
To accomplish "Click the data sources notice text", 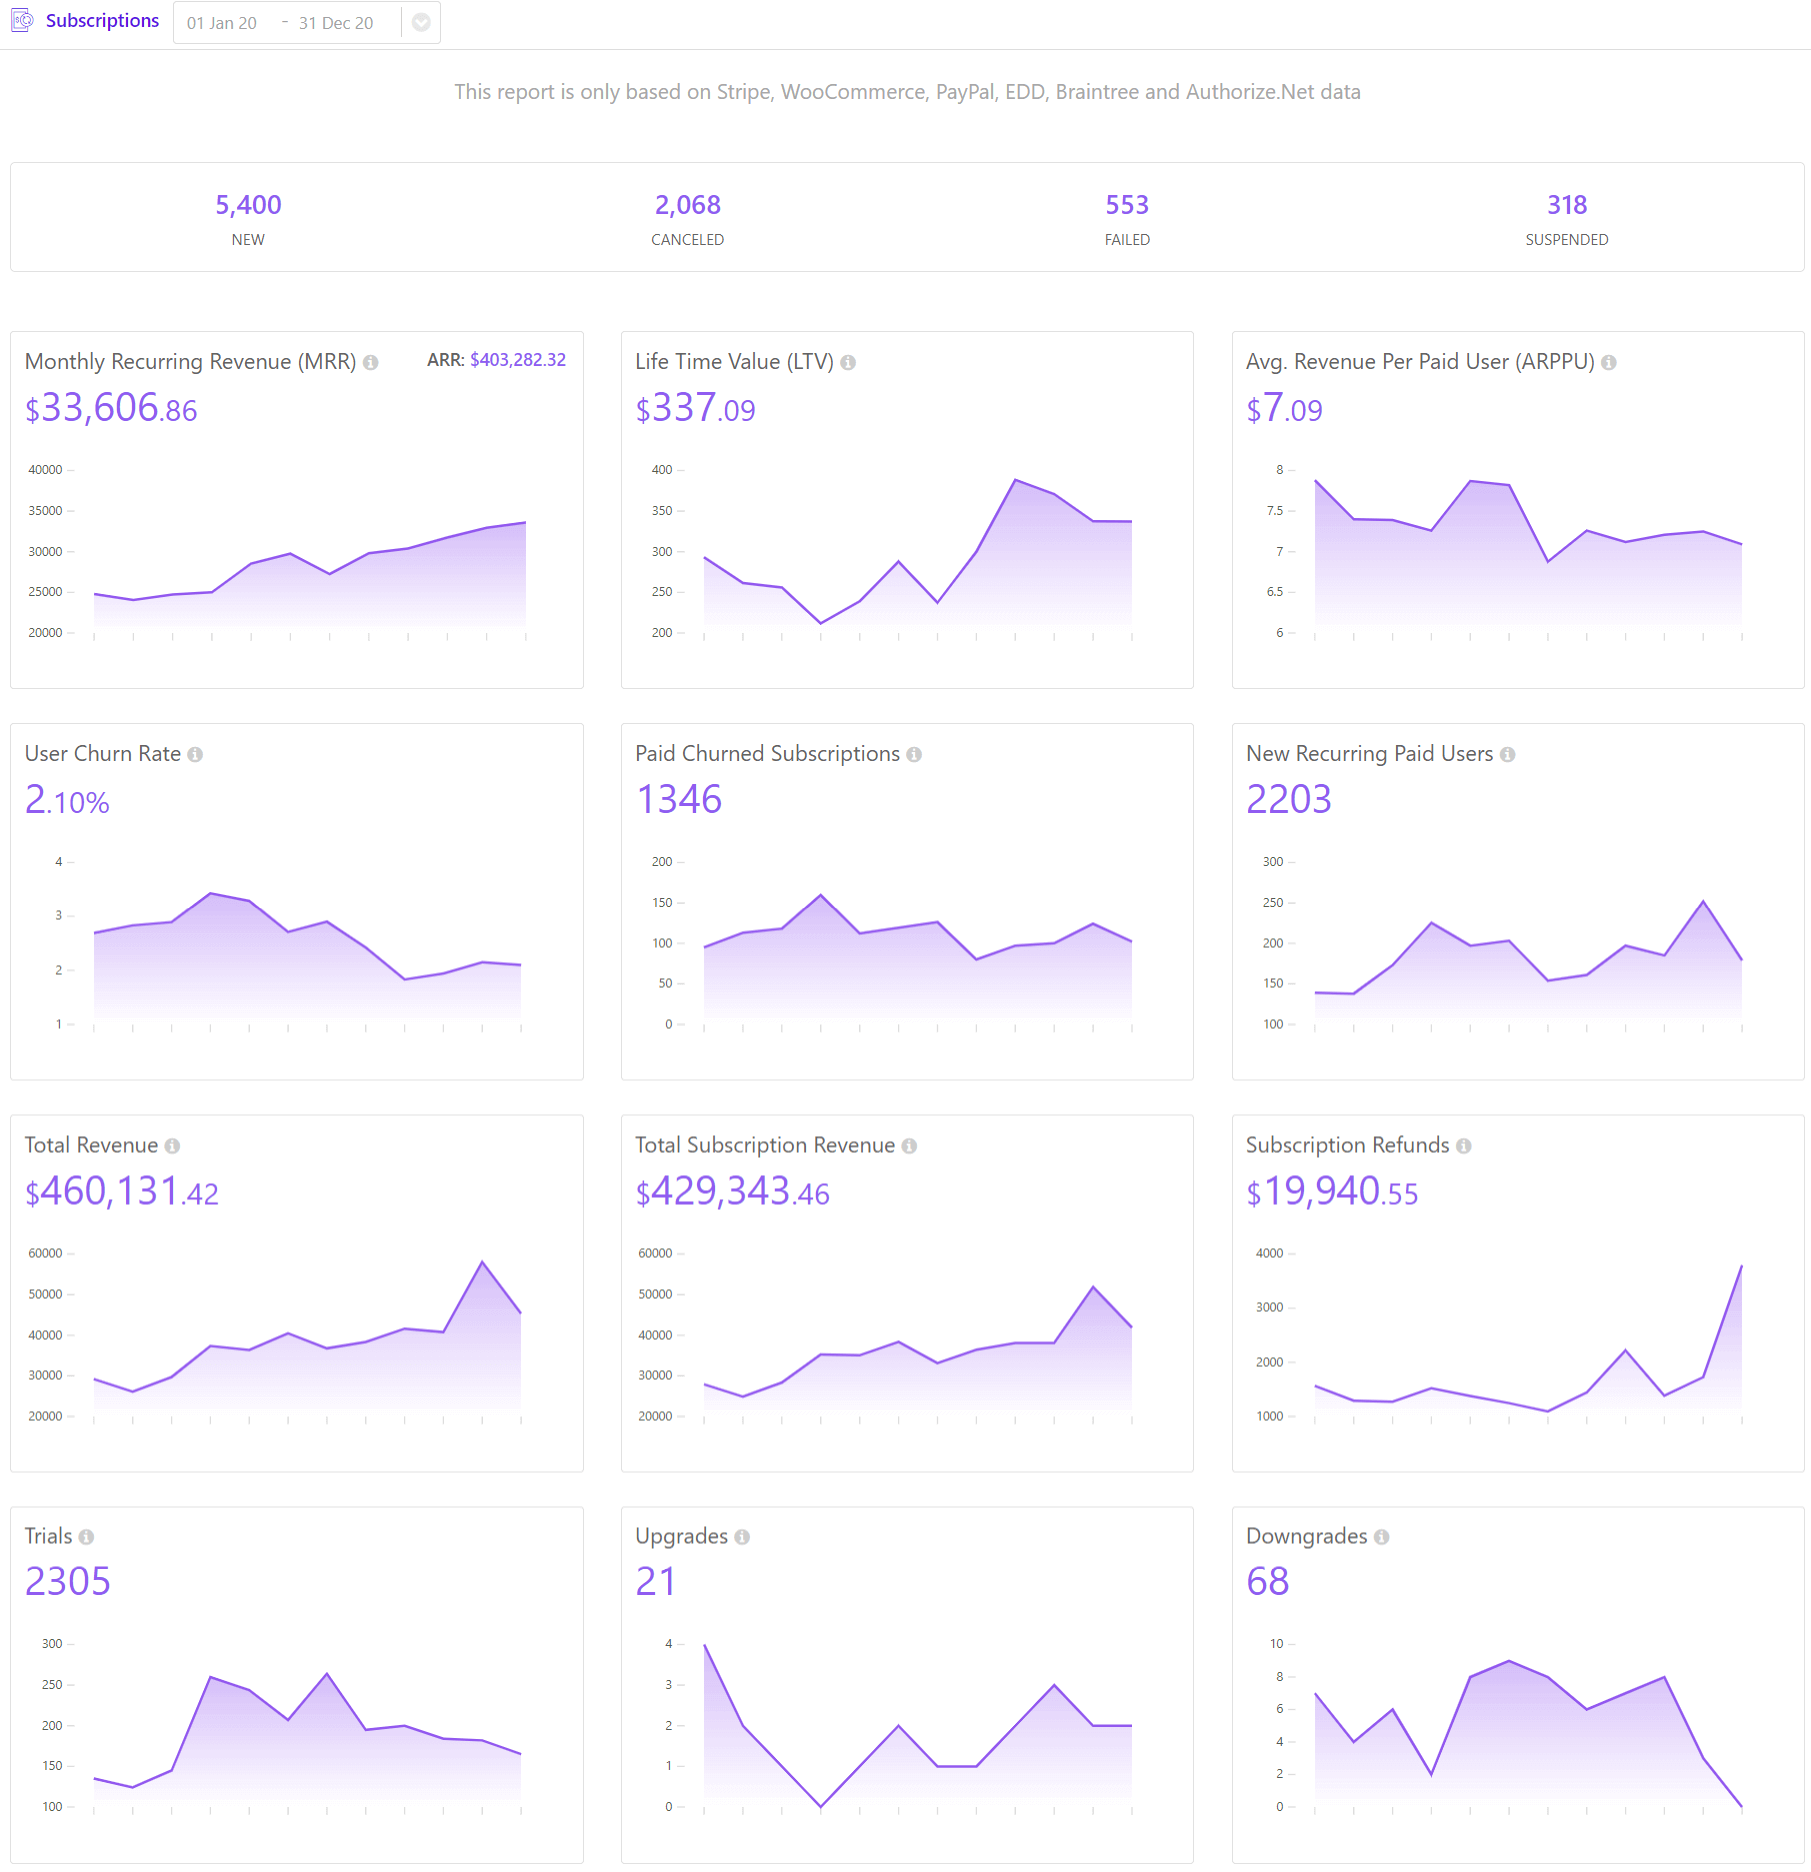I will (907, 92).
